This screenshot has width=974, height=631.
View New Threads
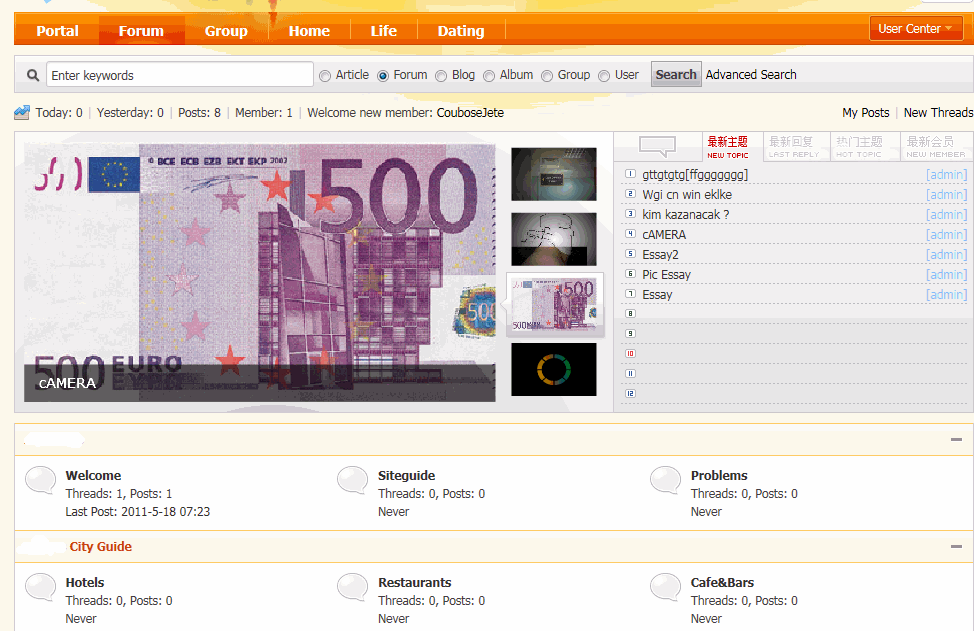coord(939,112)
